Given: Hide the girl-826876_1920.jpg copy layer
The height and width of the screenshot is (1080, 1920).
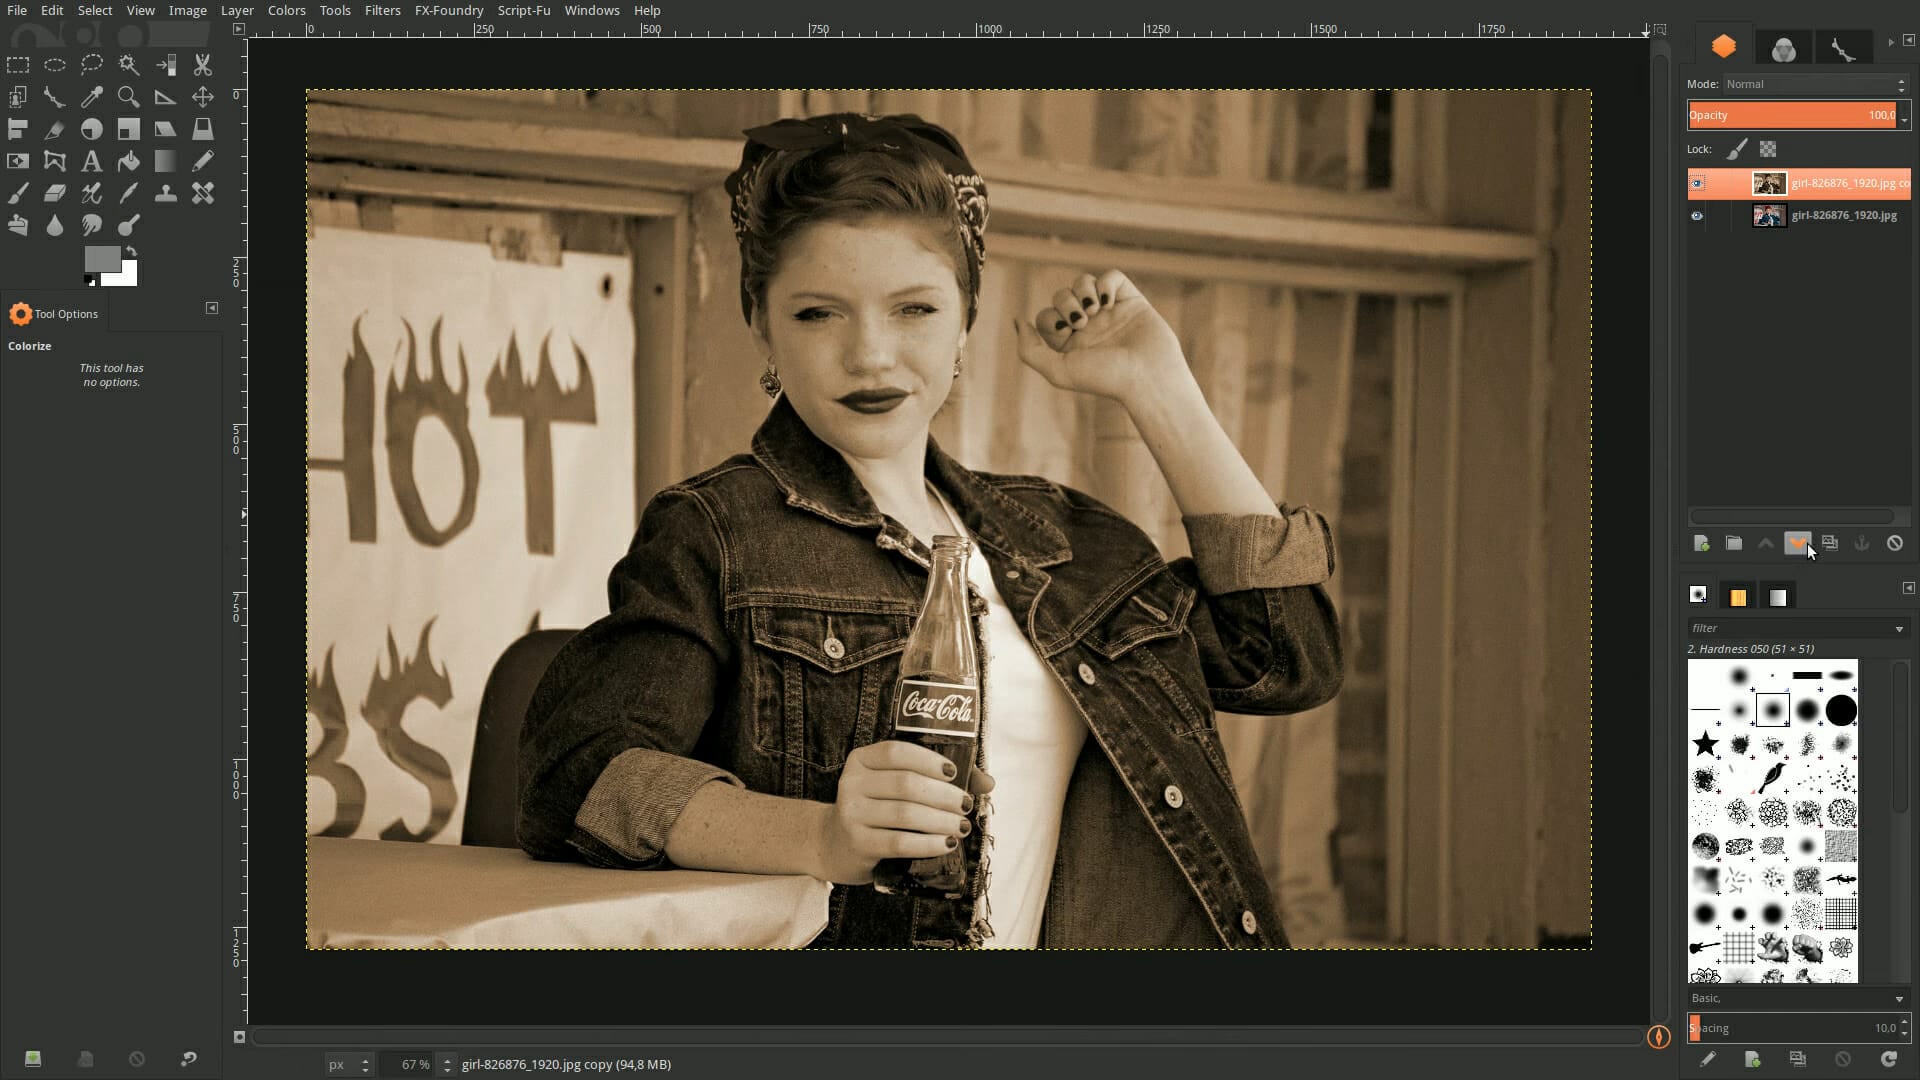Looking at the screenshot, I should (1697, 183).
